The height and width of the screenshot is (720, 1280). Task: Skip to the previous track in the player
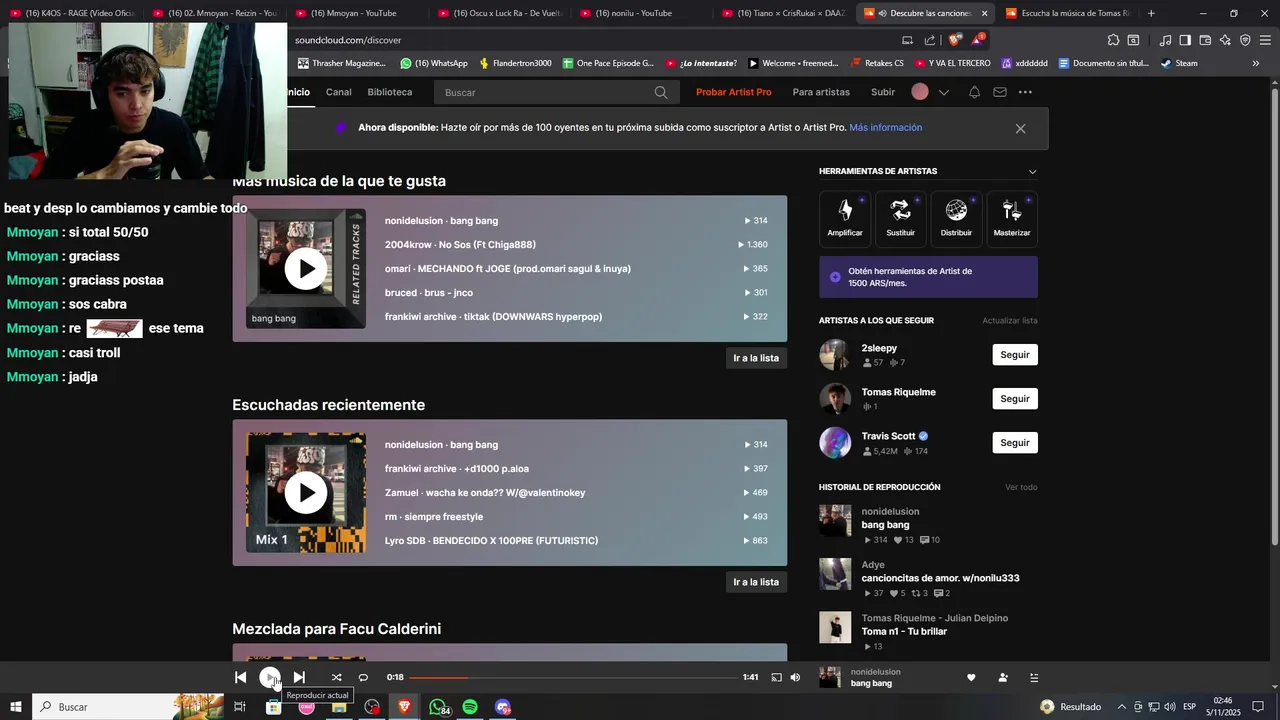click(240, 677)
